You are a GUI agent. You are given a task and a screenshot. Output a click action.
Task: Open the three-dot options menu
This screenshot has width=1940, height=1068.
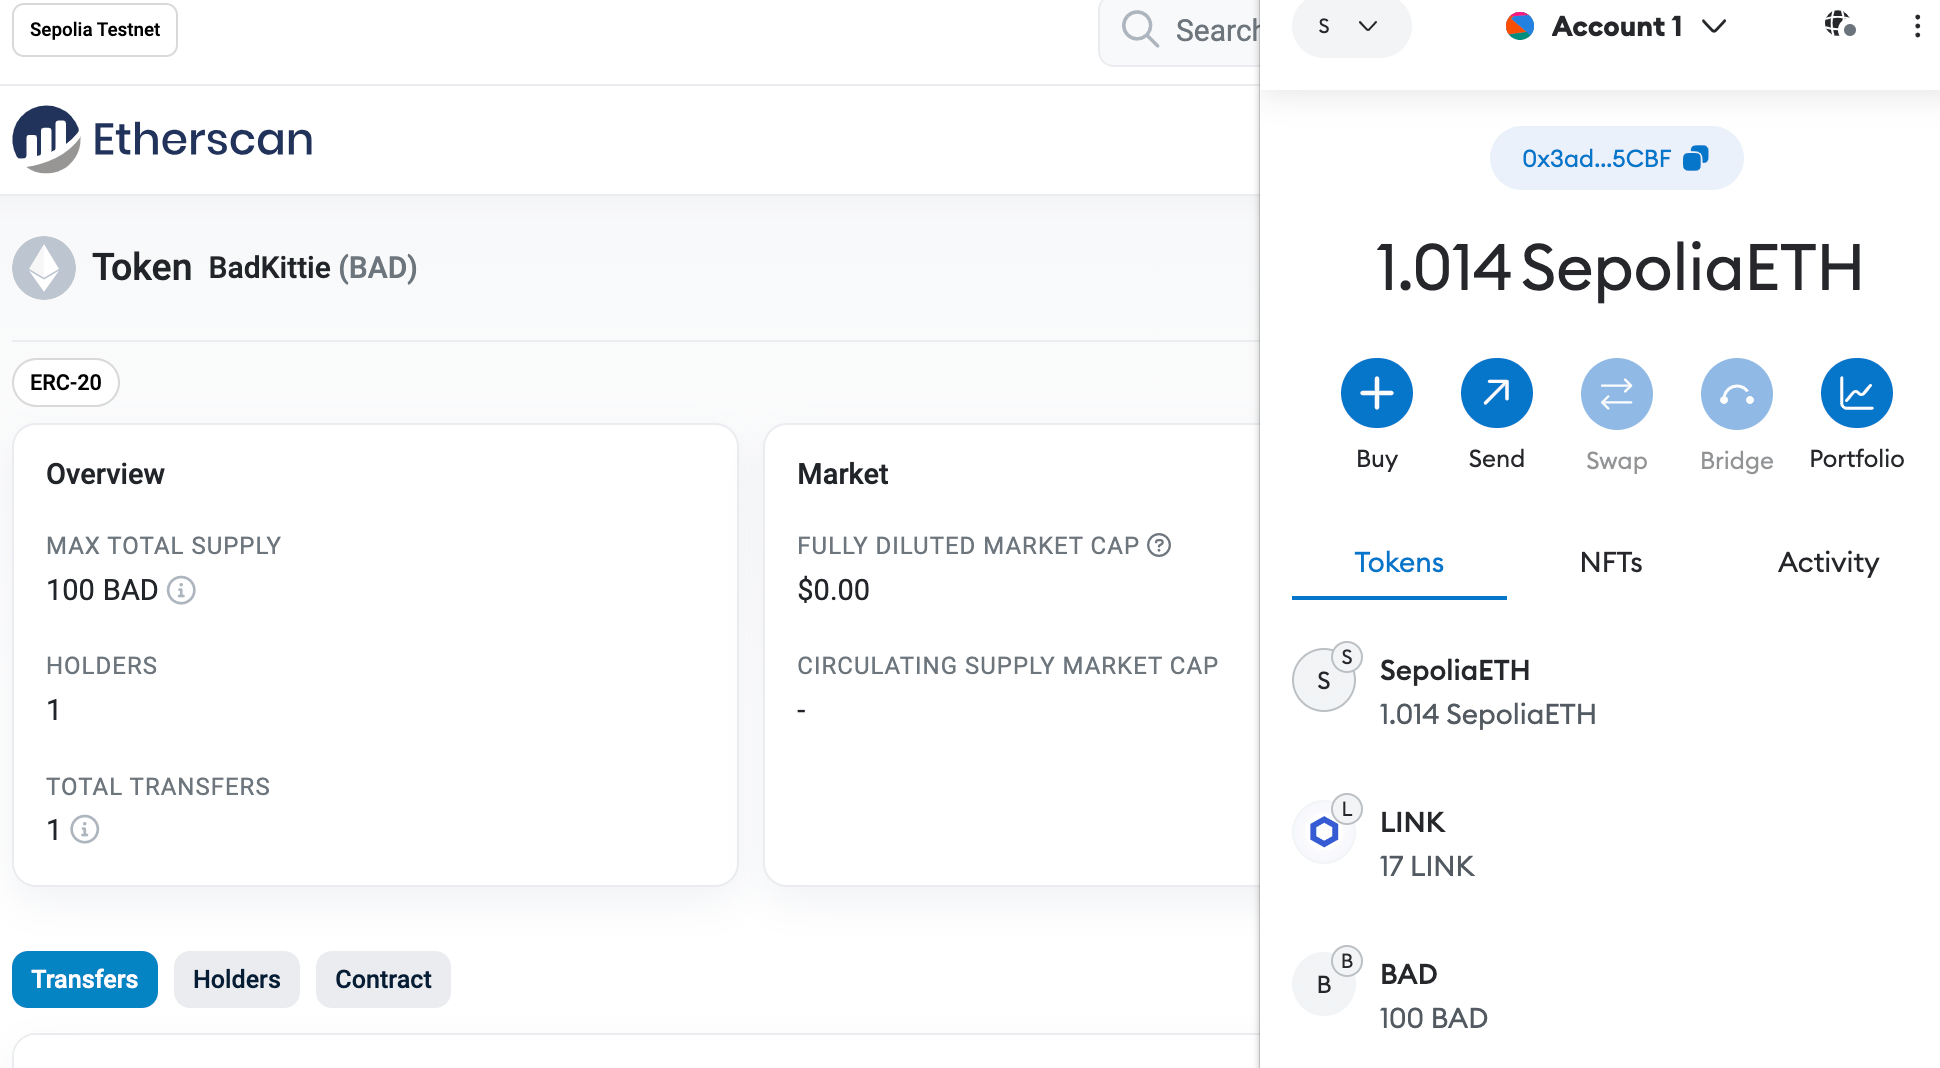pos(1916,26)
